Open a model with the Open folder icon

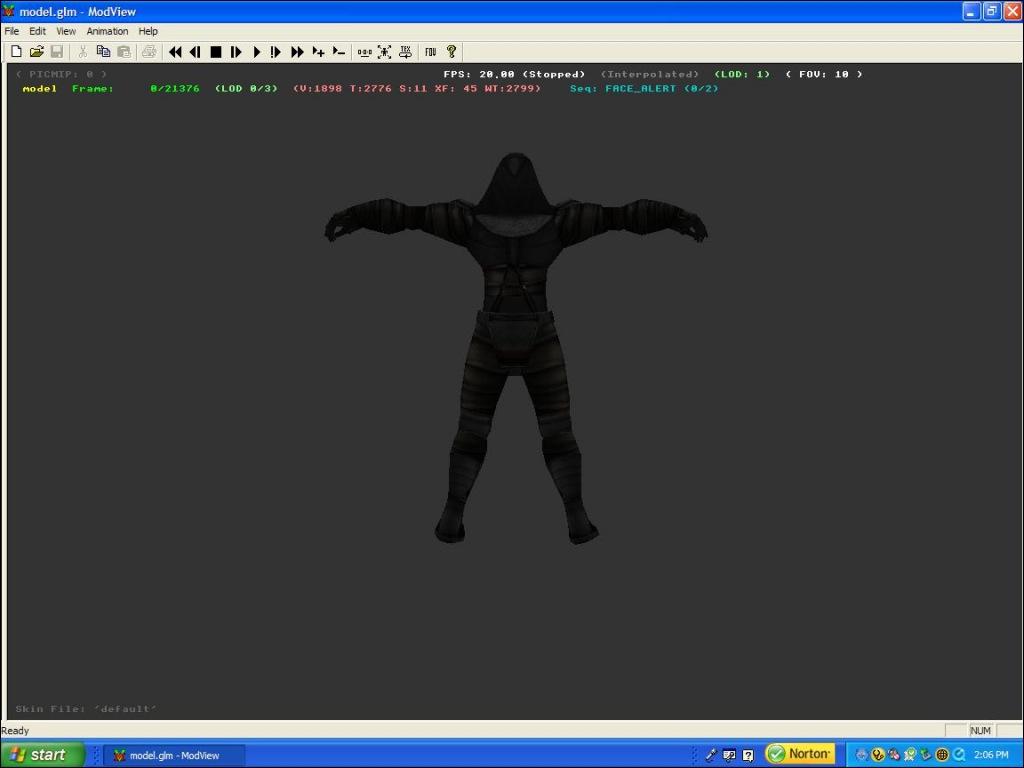(36, 51)
